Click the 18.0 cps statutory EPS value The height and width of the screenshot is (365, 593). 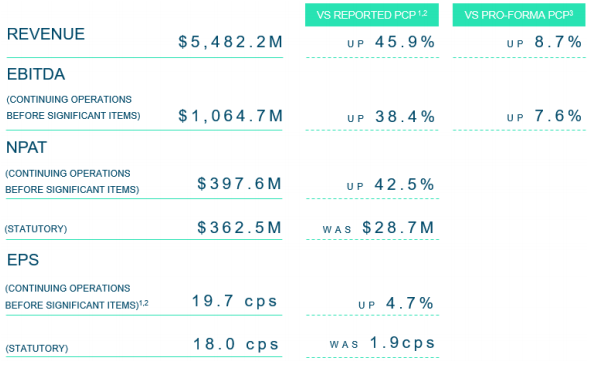tap(236, 344)
